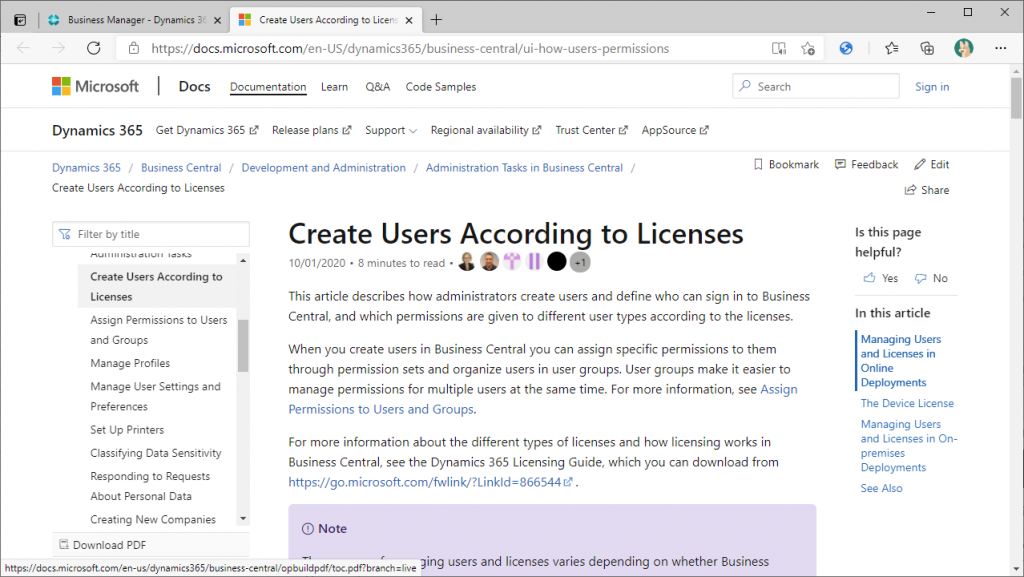The width and height of the screenshot is (1024, 577).
Task: Select Assign Permissions to Users and Groups in sidebar
Action: 159,330
